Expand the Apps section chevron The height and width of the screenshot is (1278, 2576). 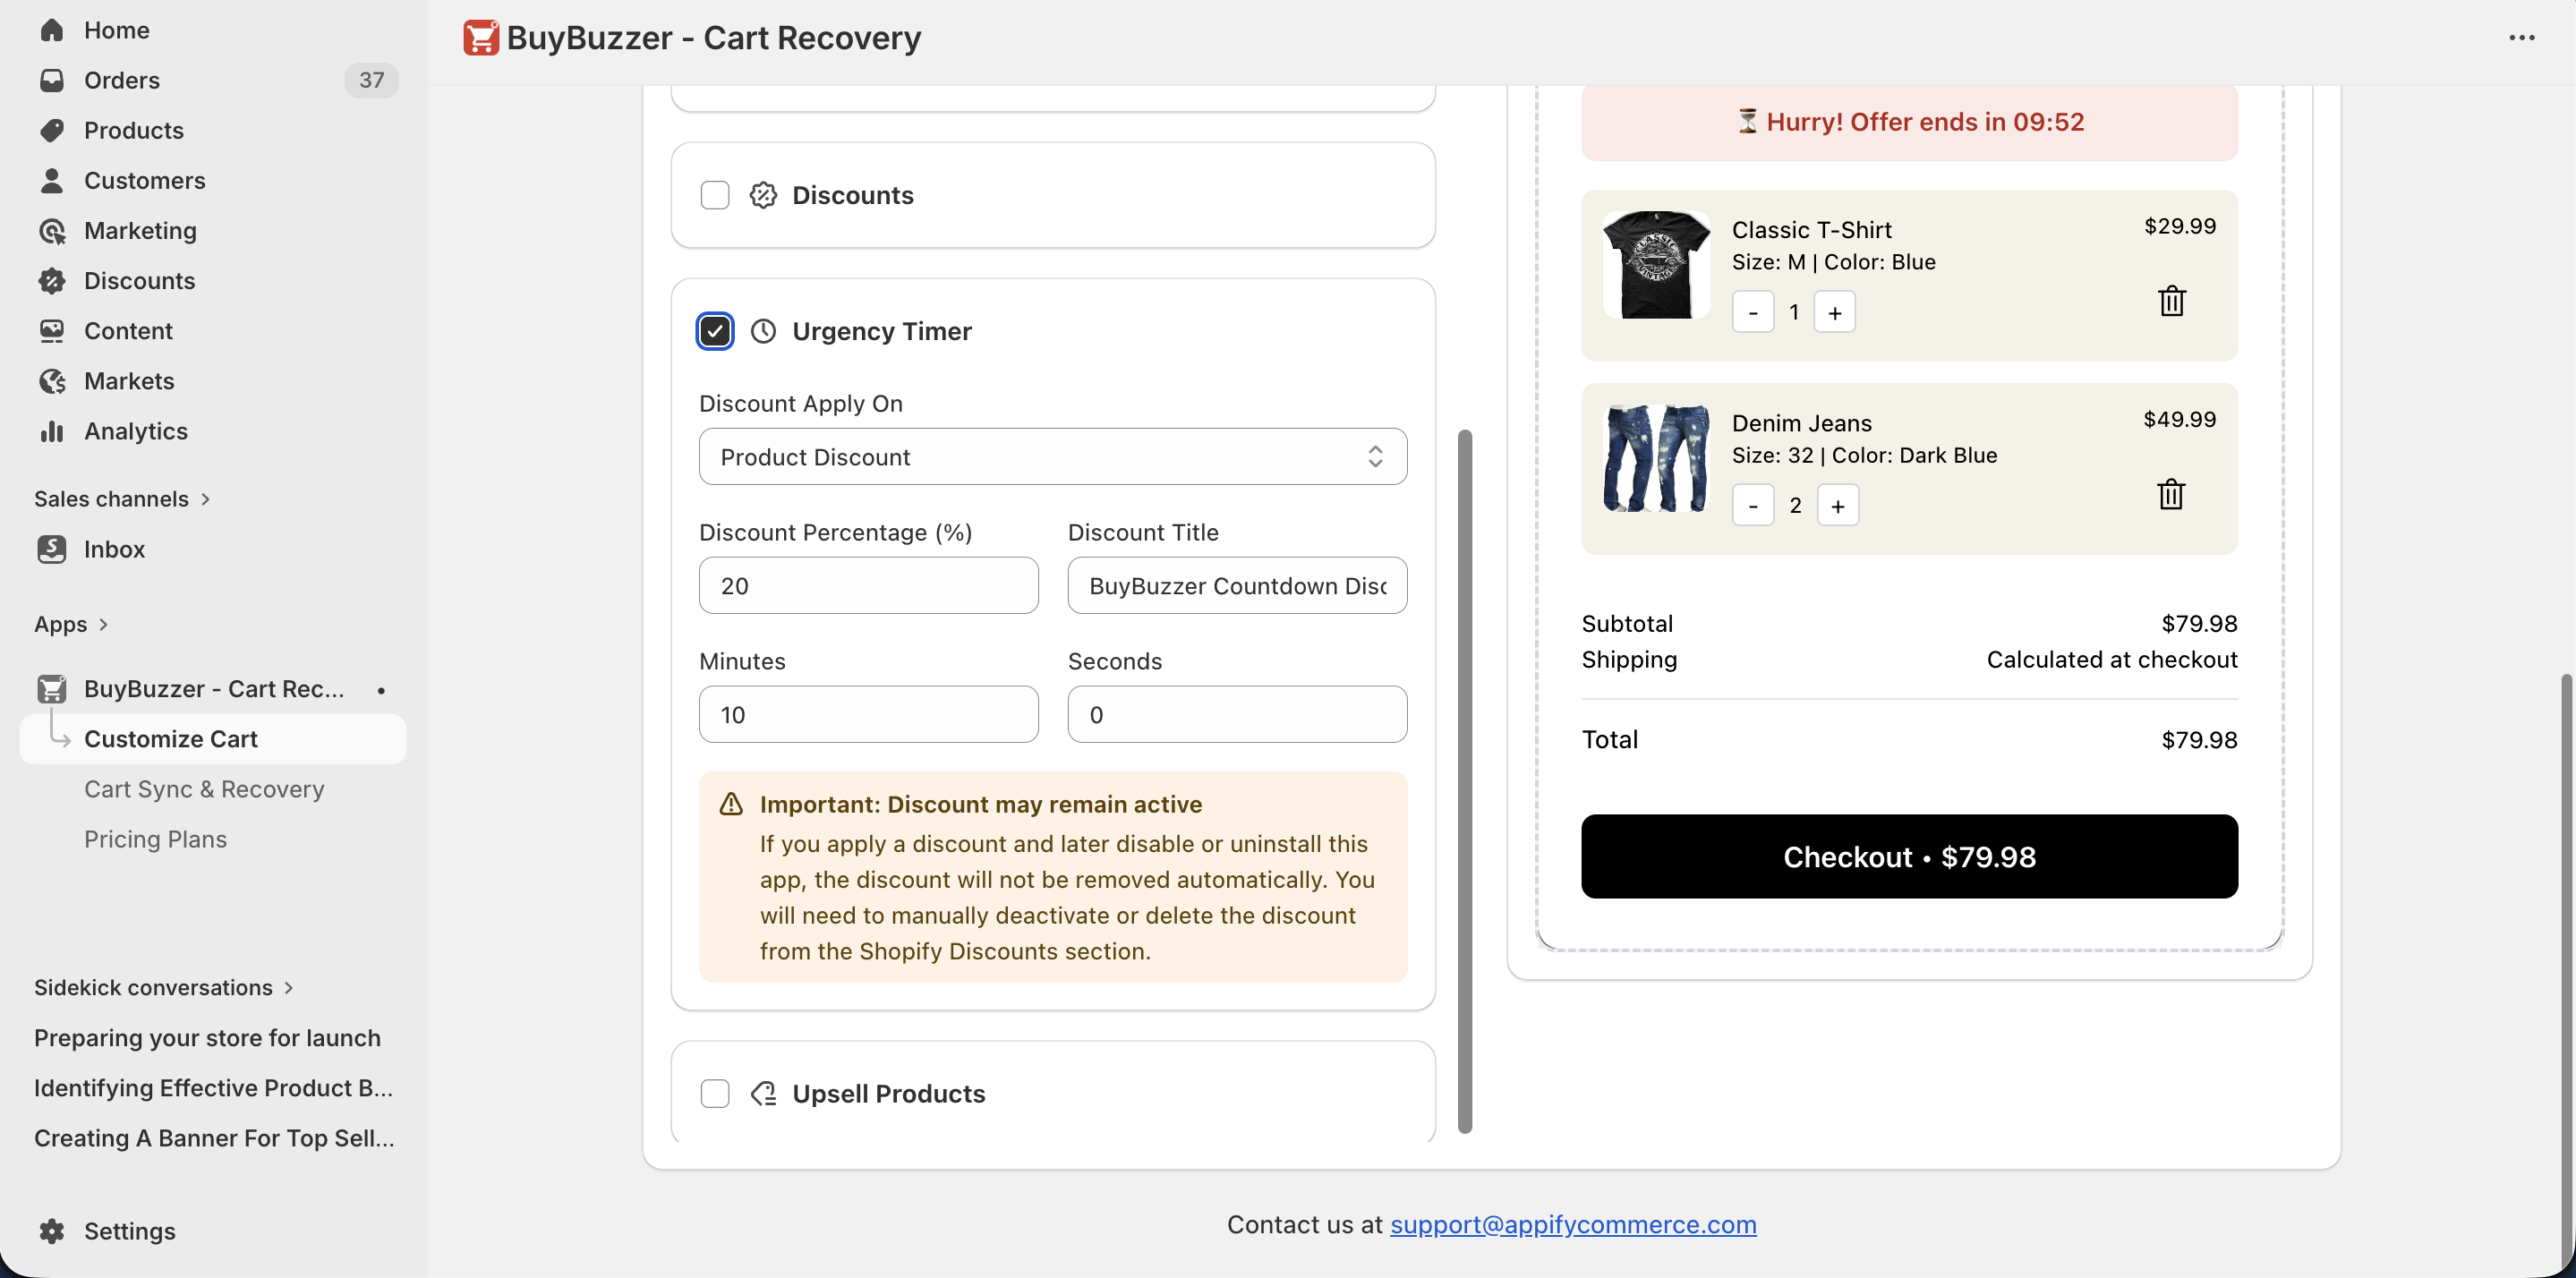click(x=103, y=625)
